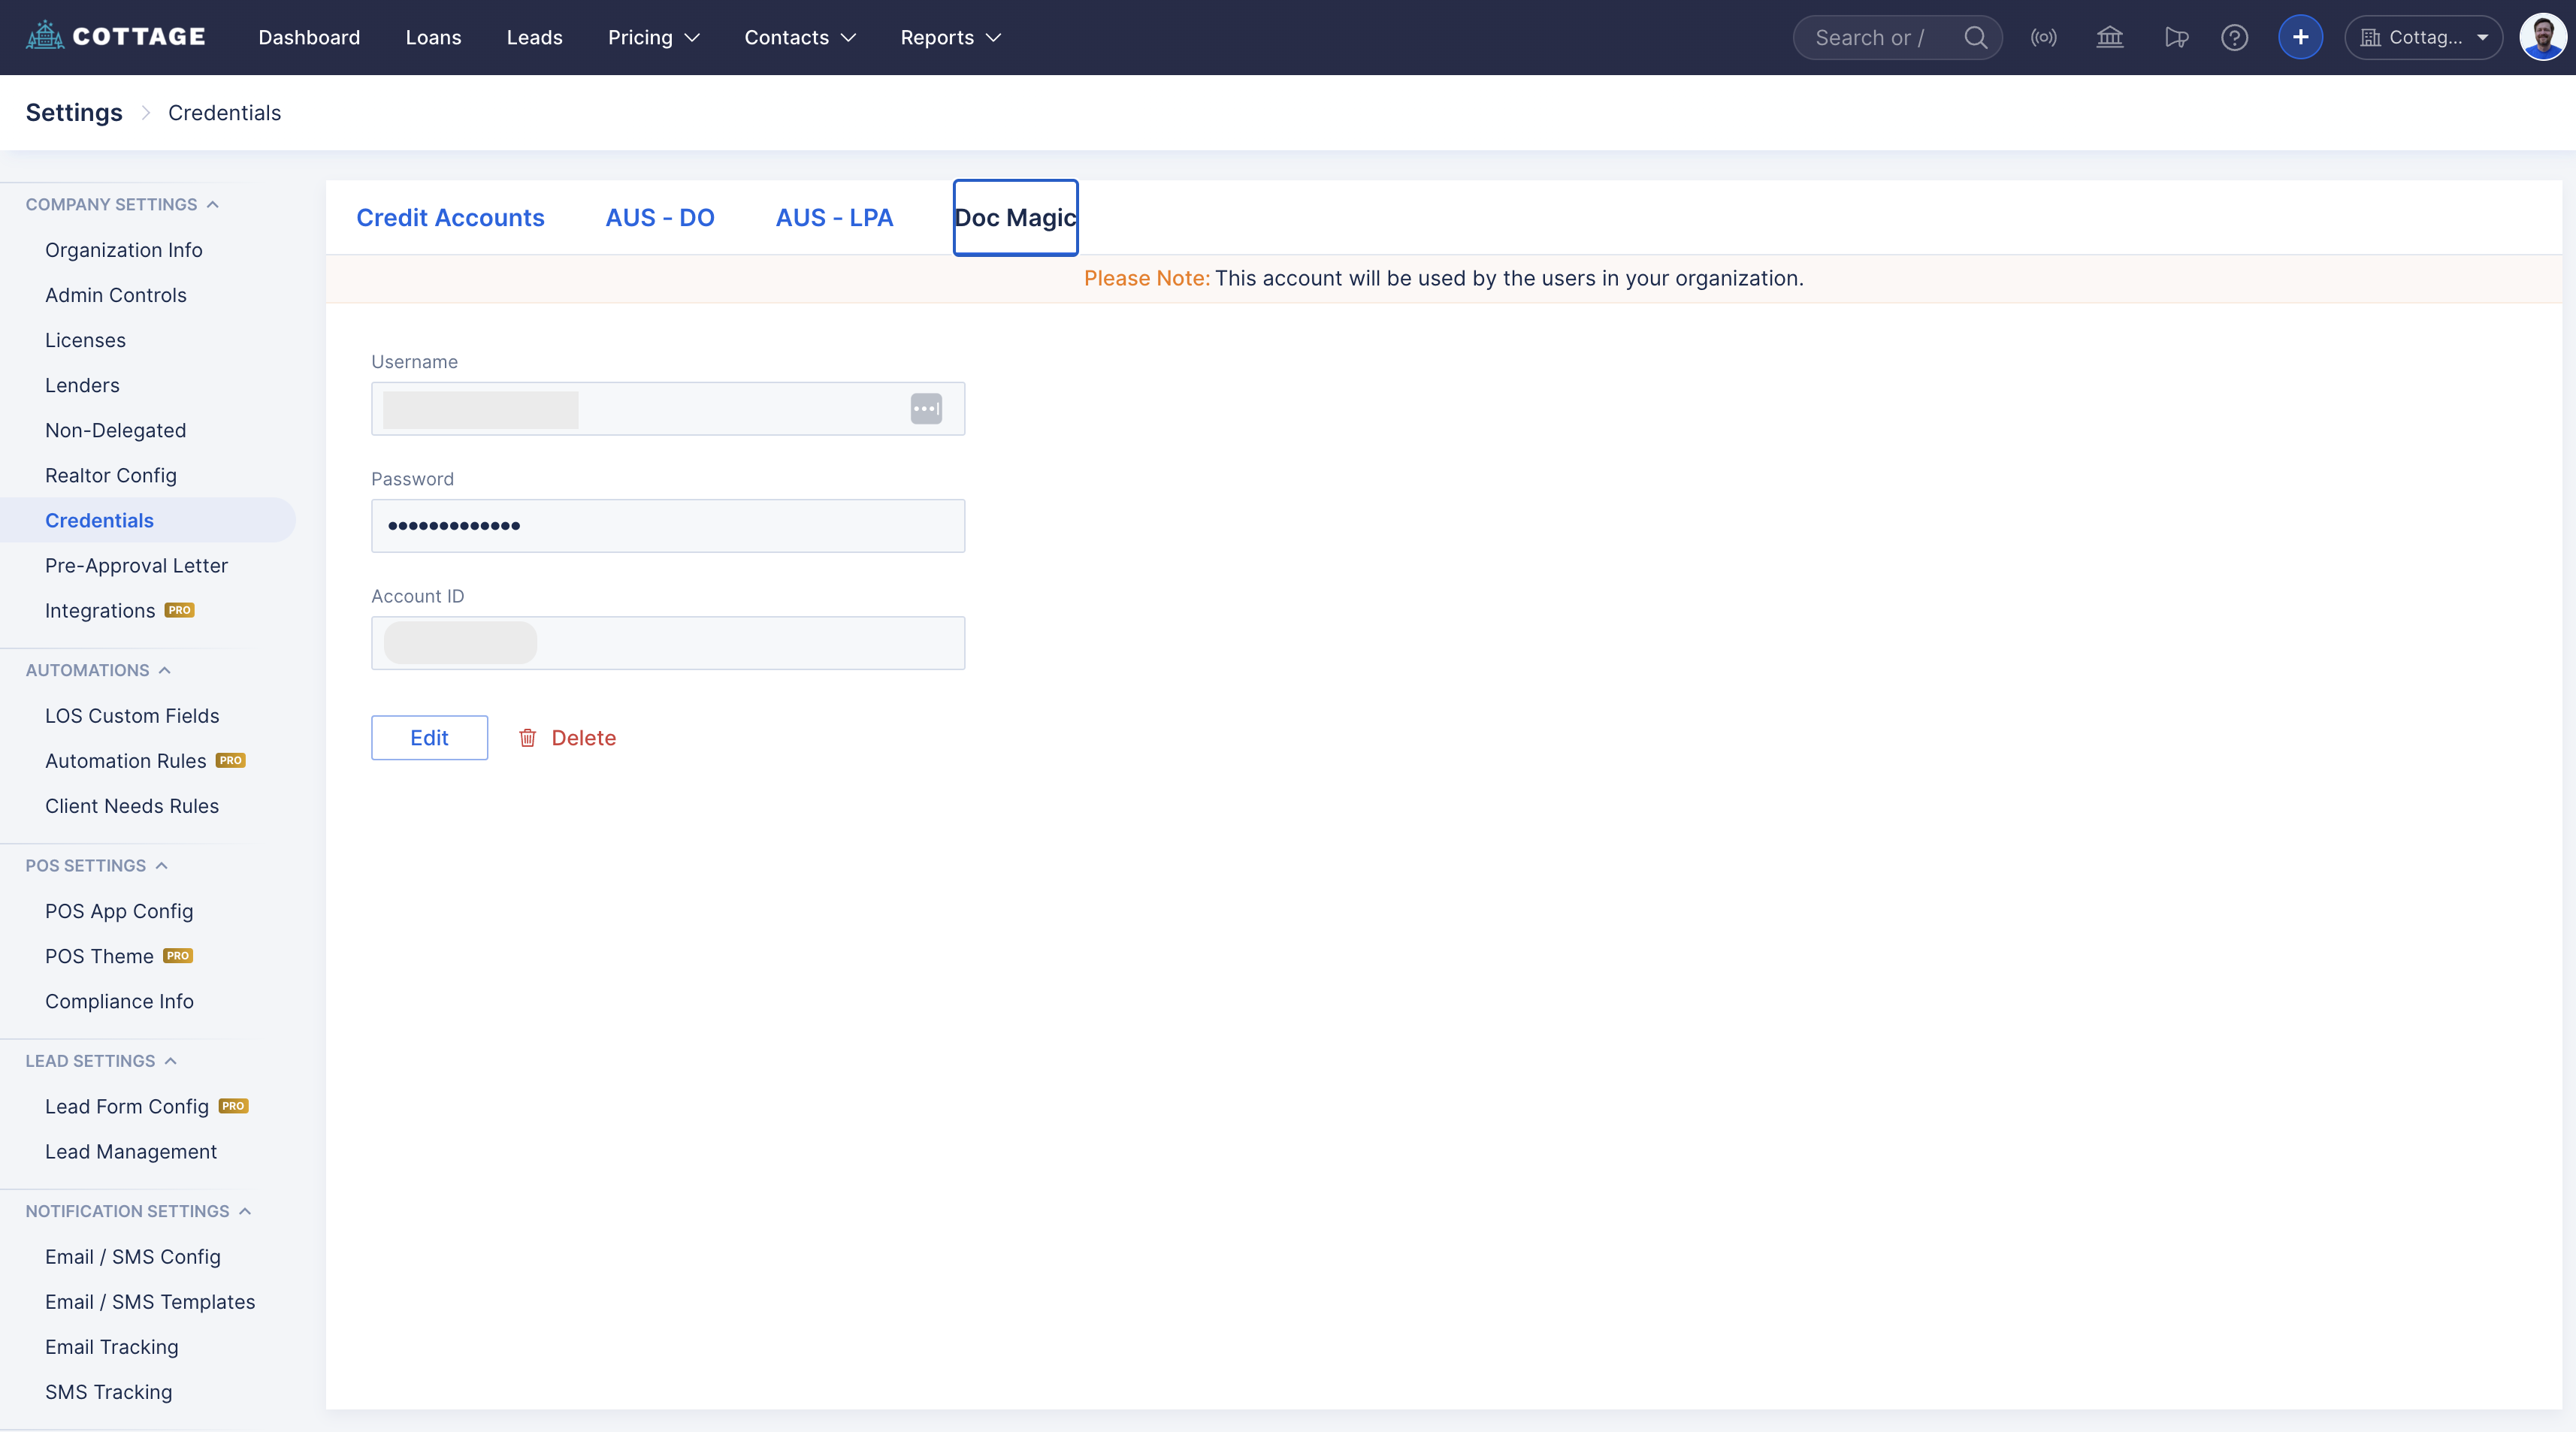Click the red Delete link

tap(567, 738)
